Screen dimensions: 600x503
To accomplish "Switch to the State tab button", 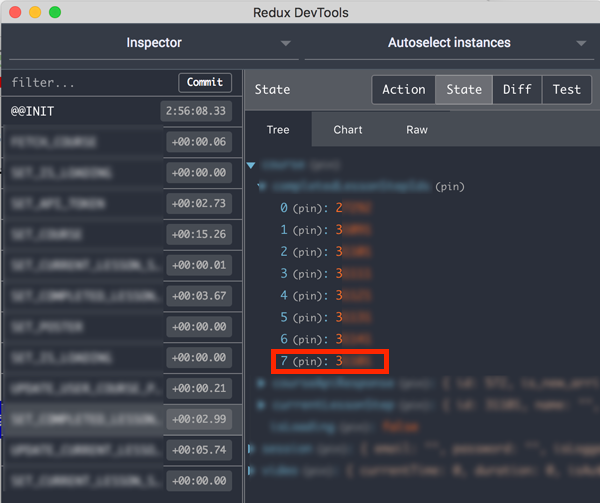I will click(464, 90).
